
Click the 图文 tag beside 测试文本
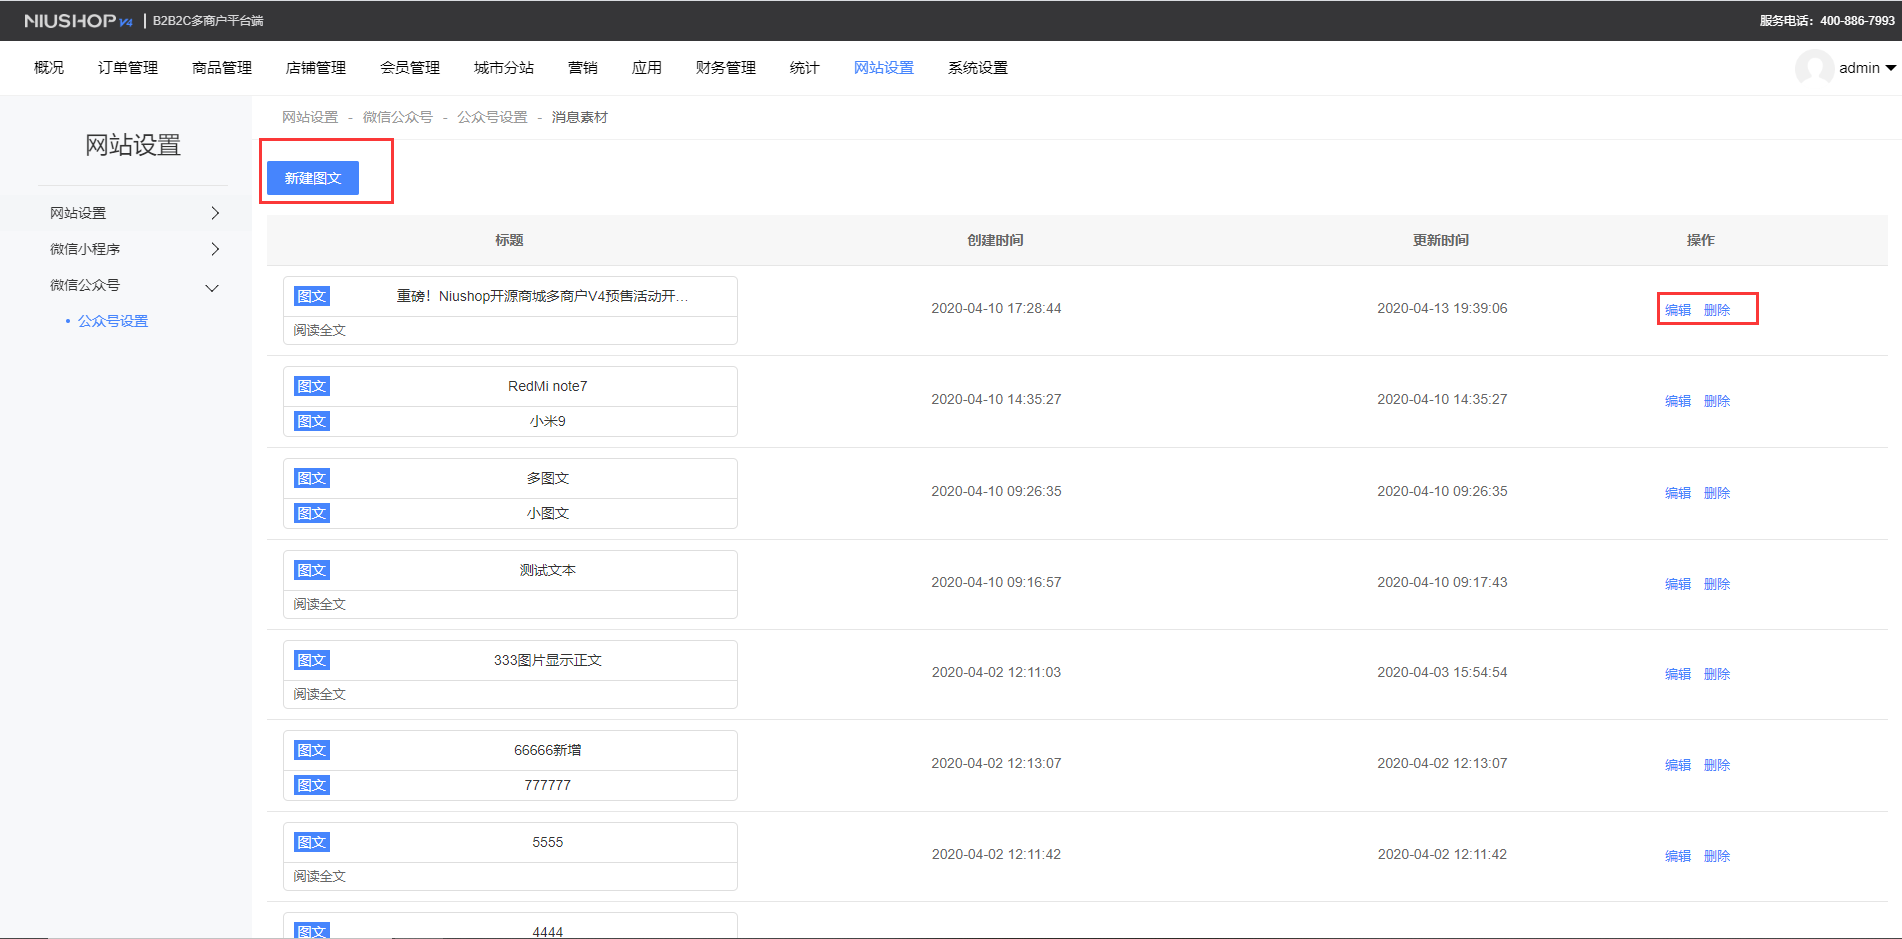point(312,570)
